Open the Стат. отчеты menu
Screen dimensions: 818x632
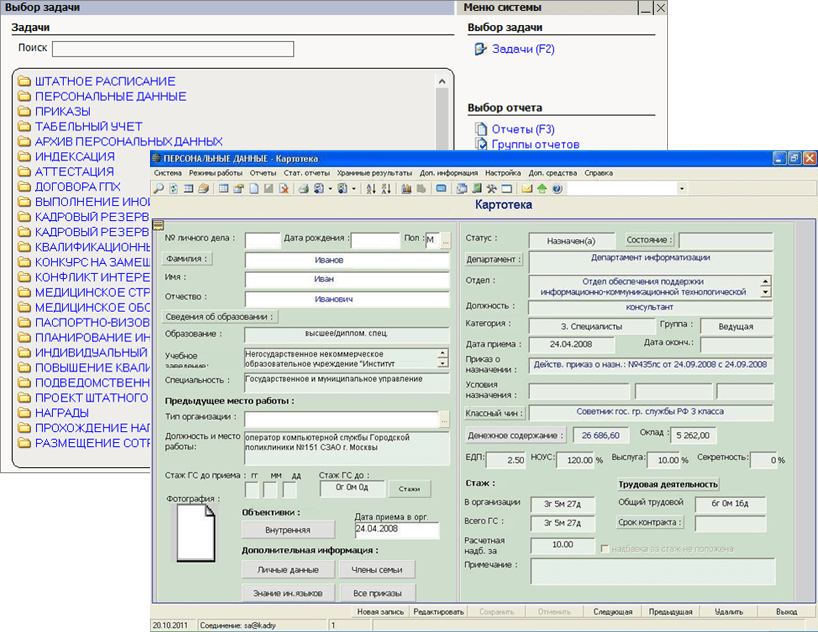(307, 173)
